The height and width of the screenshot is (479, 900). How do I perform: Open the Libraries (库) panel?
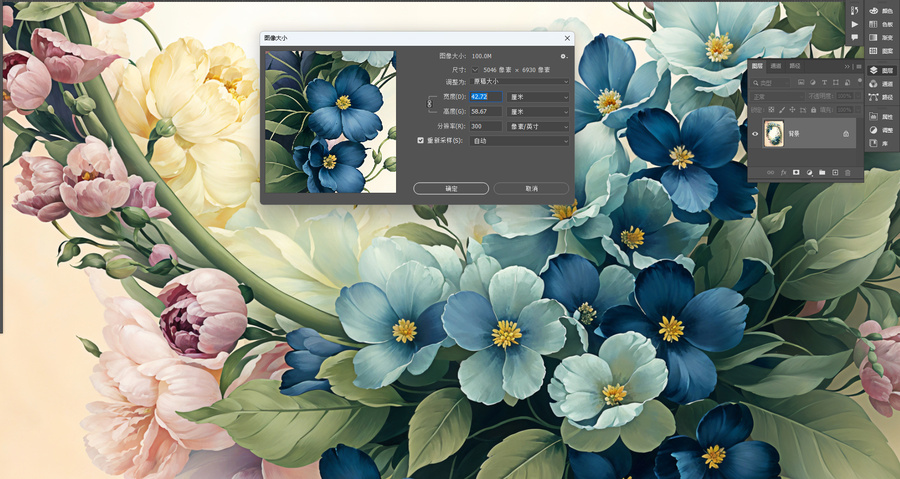(880, 143)
